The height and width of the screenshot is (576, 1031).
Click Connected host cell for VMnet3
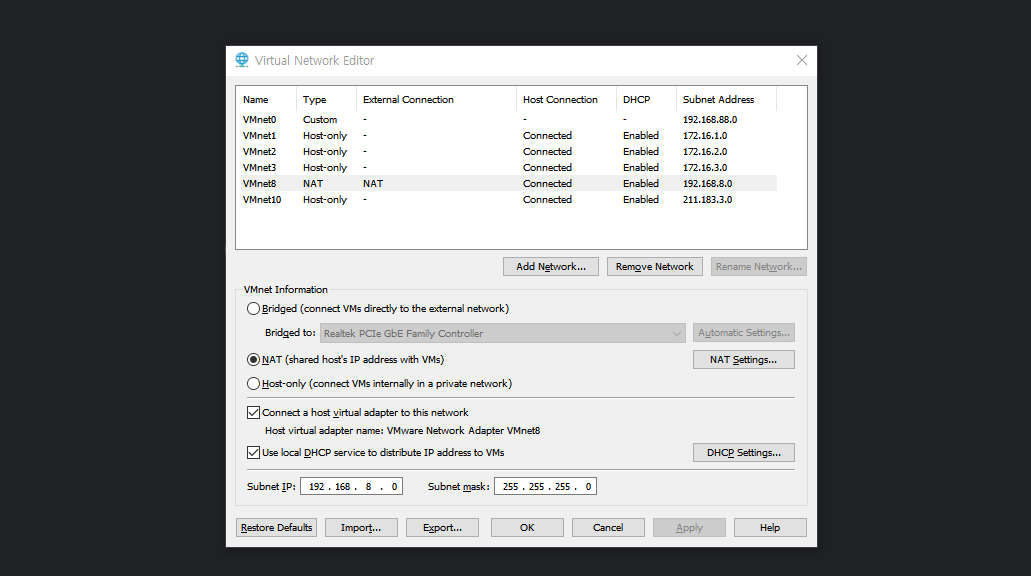click(548, 168)
